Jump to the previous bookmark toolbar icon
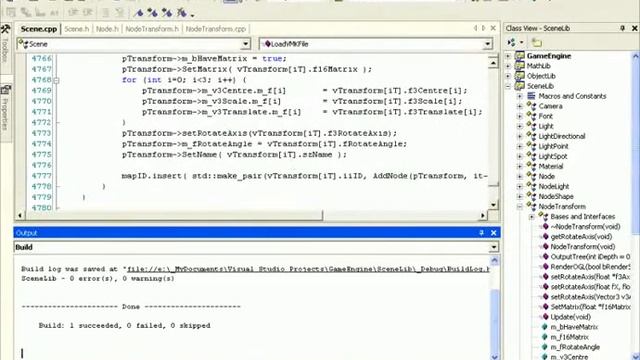The image size is (640, 360). (x=167, y=13)
